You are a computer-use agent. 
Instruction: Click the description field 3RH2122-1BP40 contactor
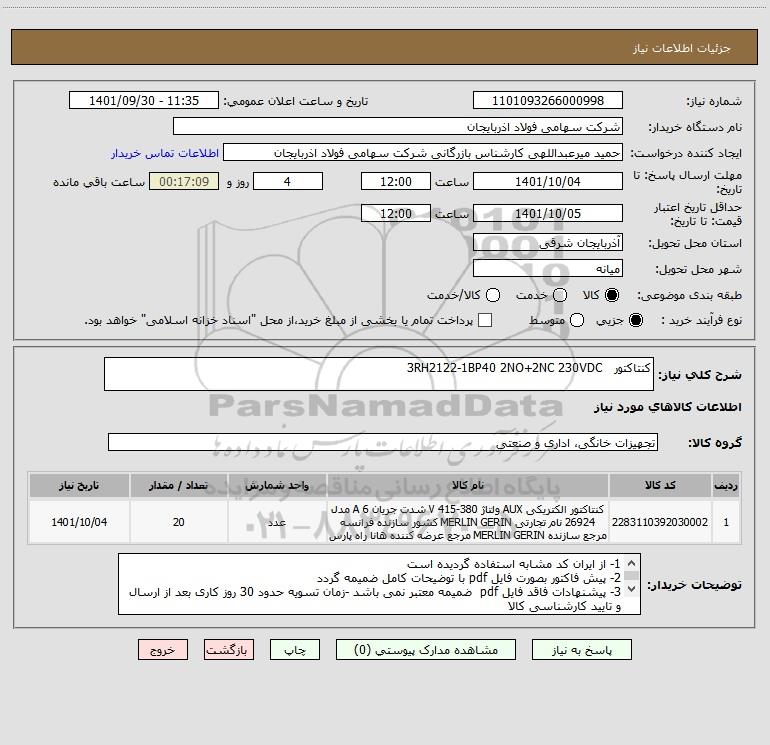379,374
